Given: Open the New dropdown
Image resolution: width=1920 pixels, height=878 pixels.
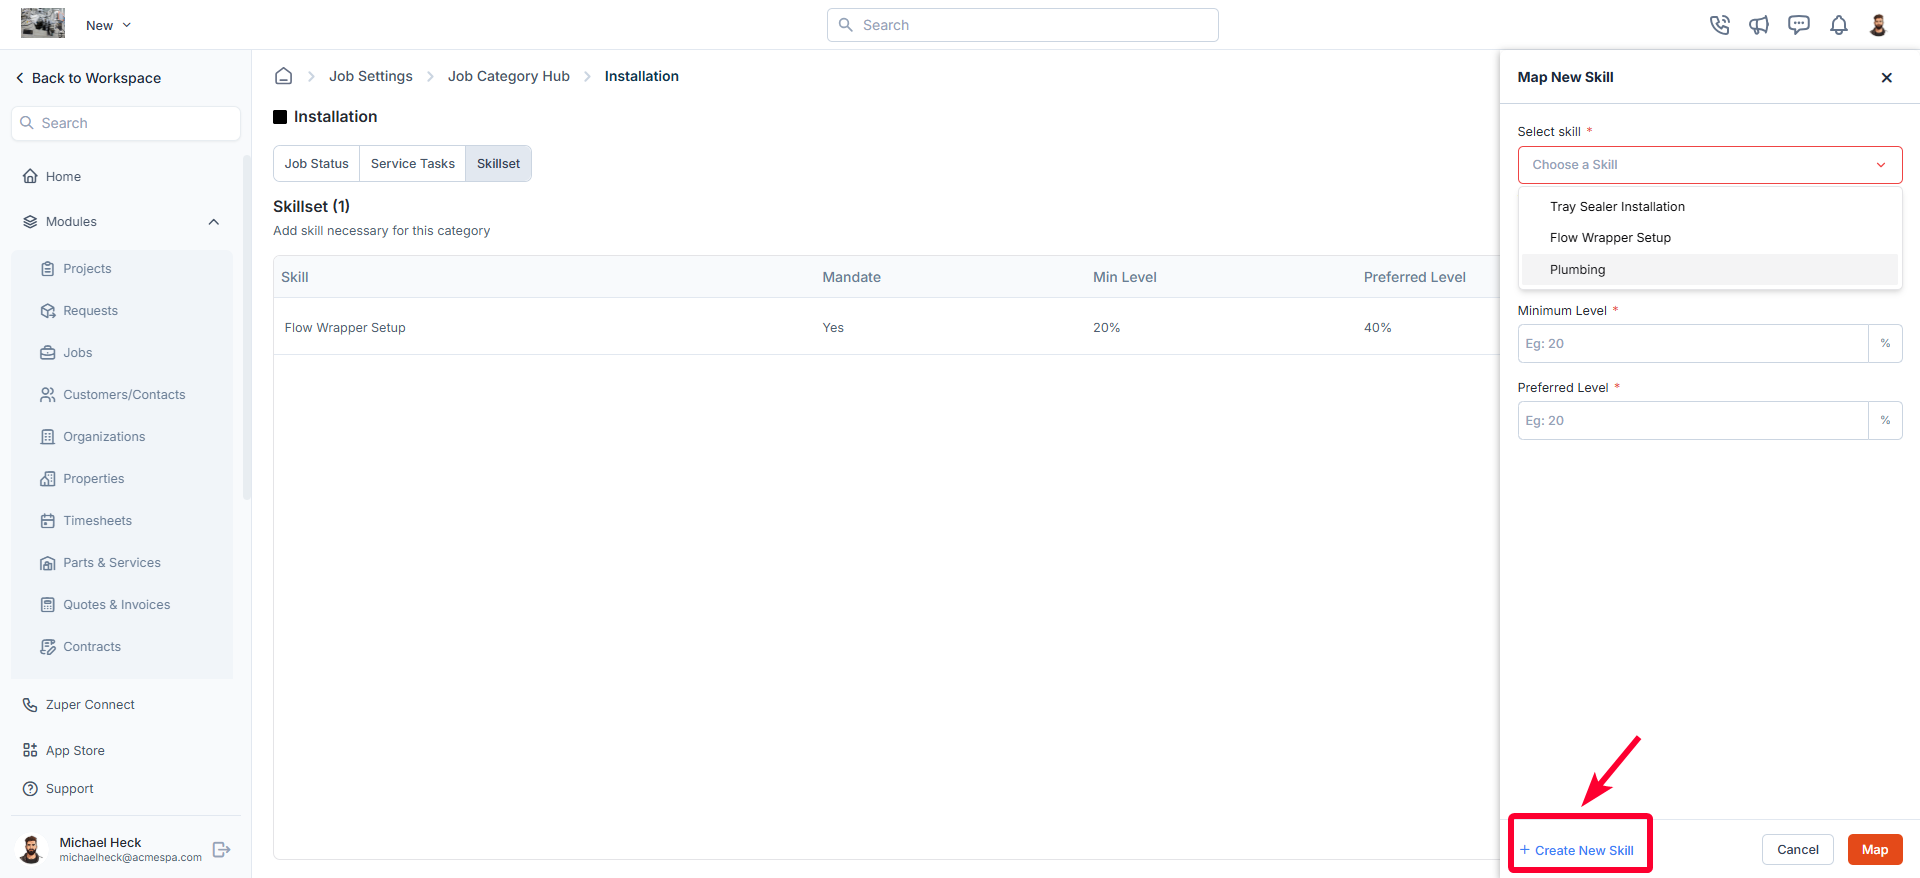Looking at the screenshot, I should tap(108, 25).
